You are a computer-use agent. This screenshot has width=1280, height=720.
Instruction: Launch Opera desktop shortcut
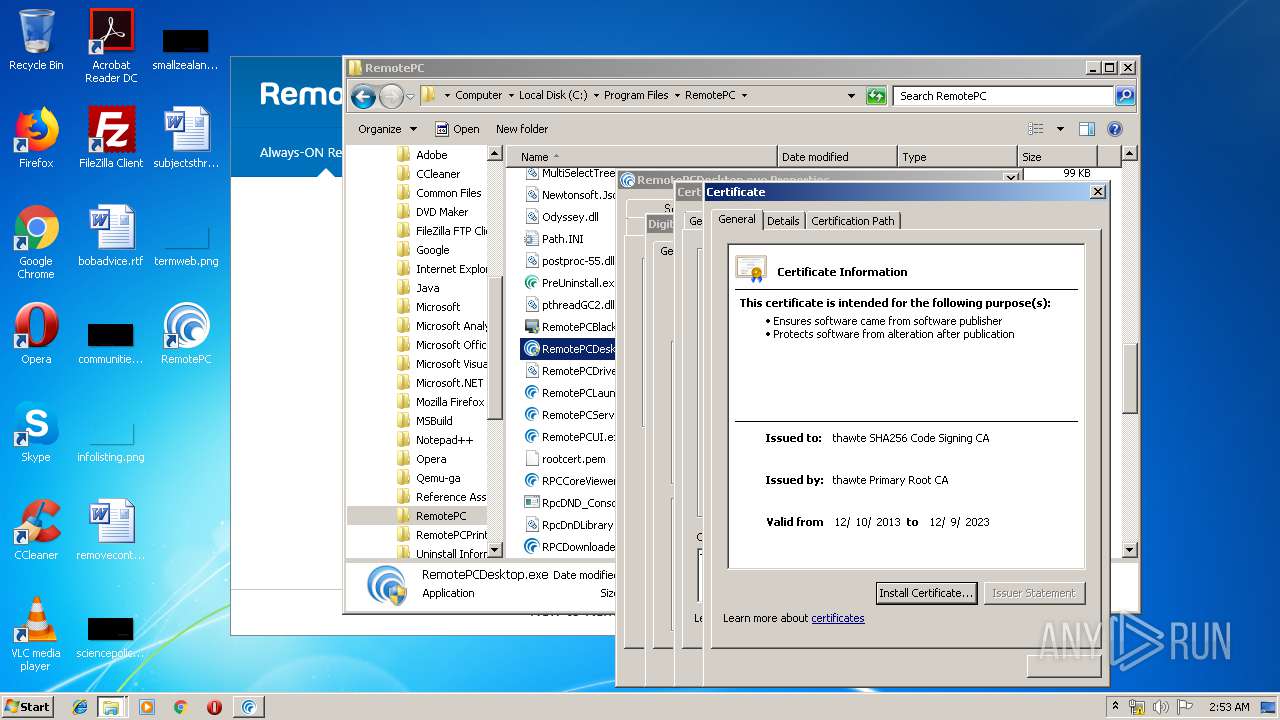36,334
